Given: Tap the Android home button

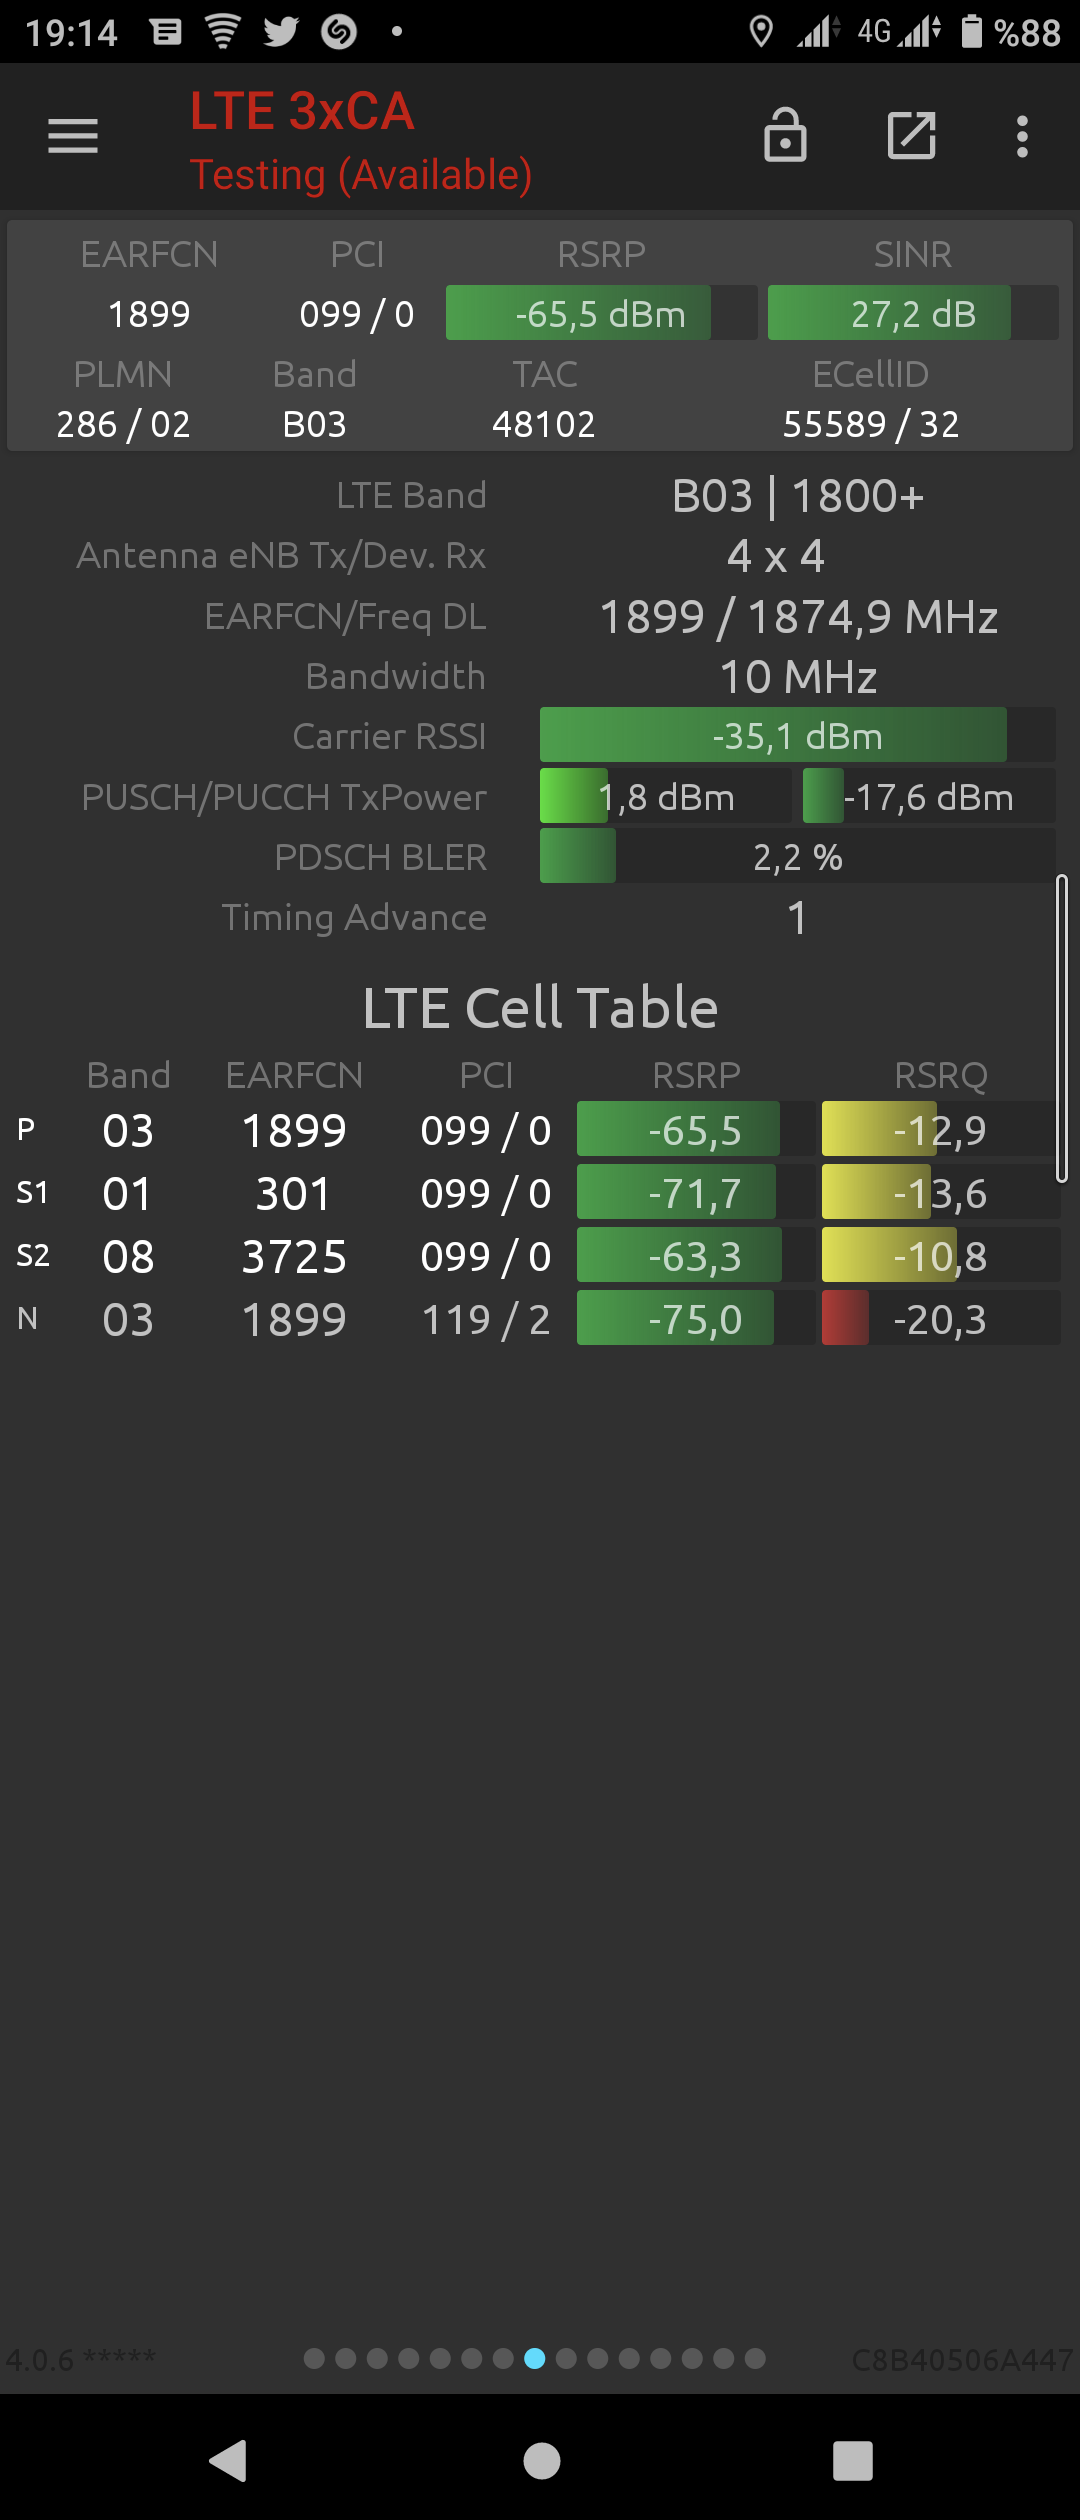Looking at the screenshot, I should (x=542, y=2460).
